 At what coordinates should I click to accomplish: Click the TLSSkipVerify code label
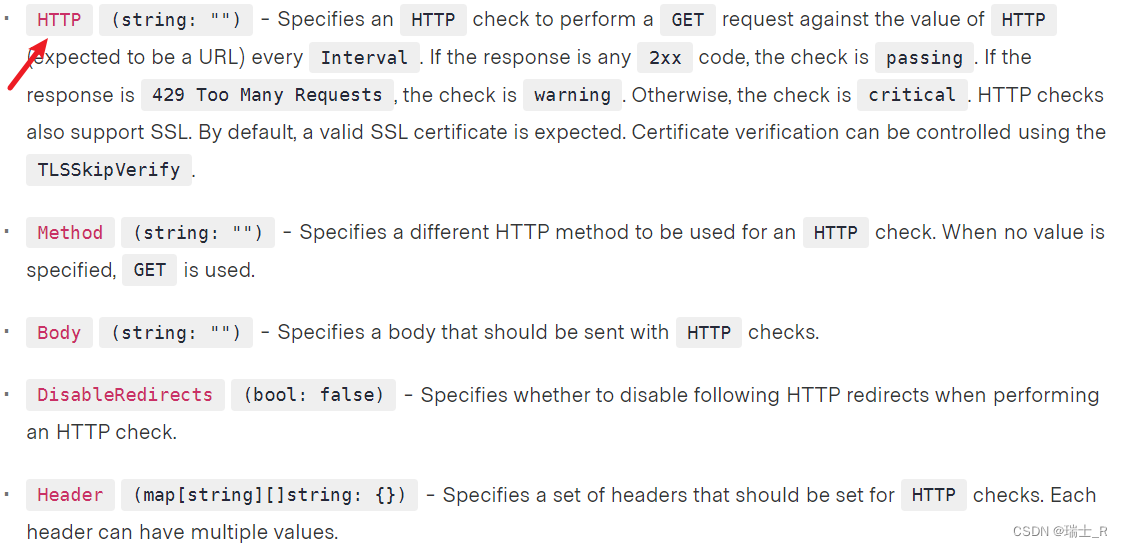108,170
